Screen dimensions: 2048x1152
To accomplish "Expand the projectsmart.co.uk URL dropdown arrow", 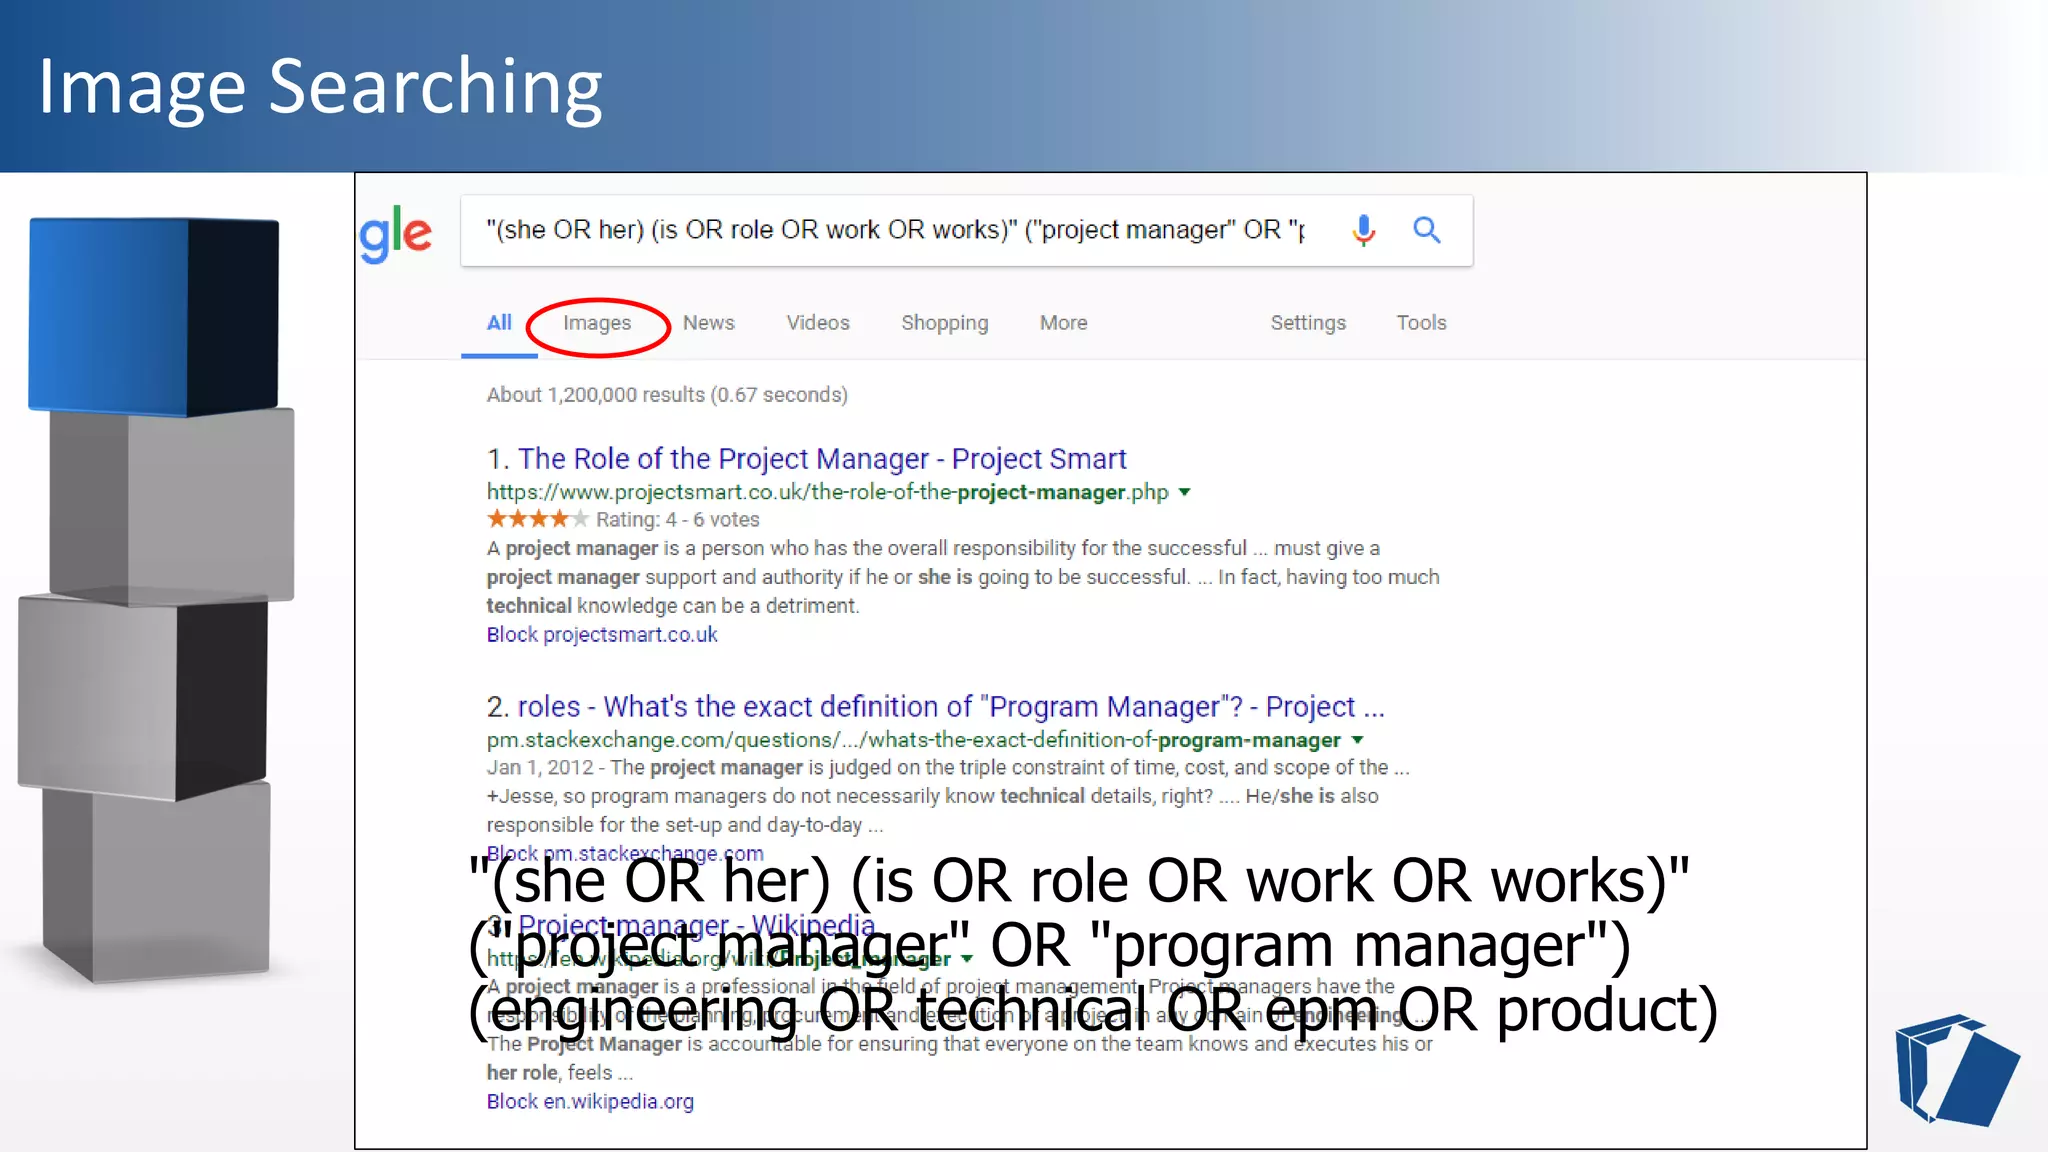I will pos(1185,492).
